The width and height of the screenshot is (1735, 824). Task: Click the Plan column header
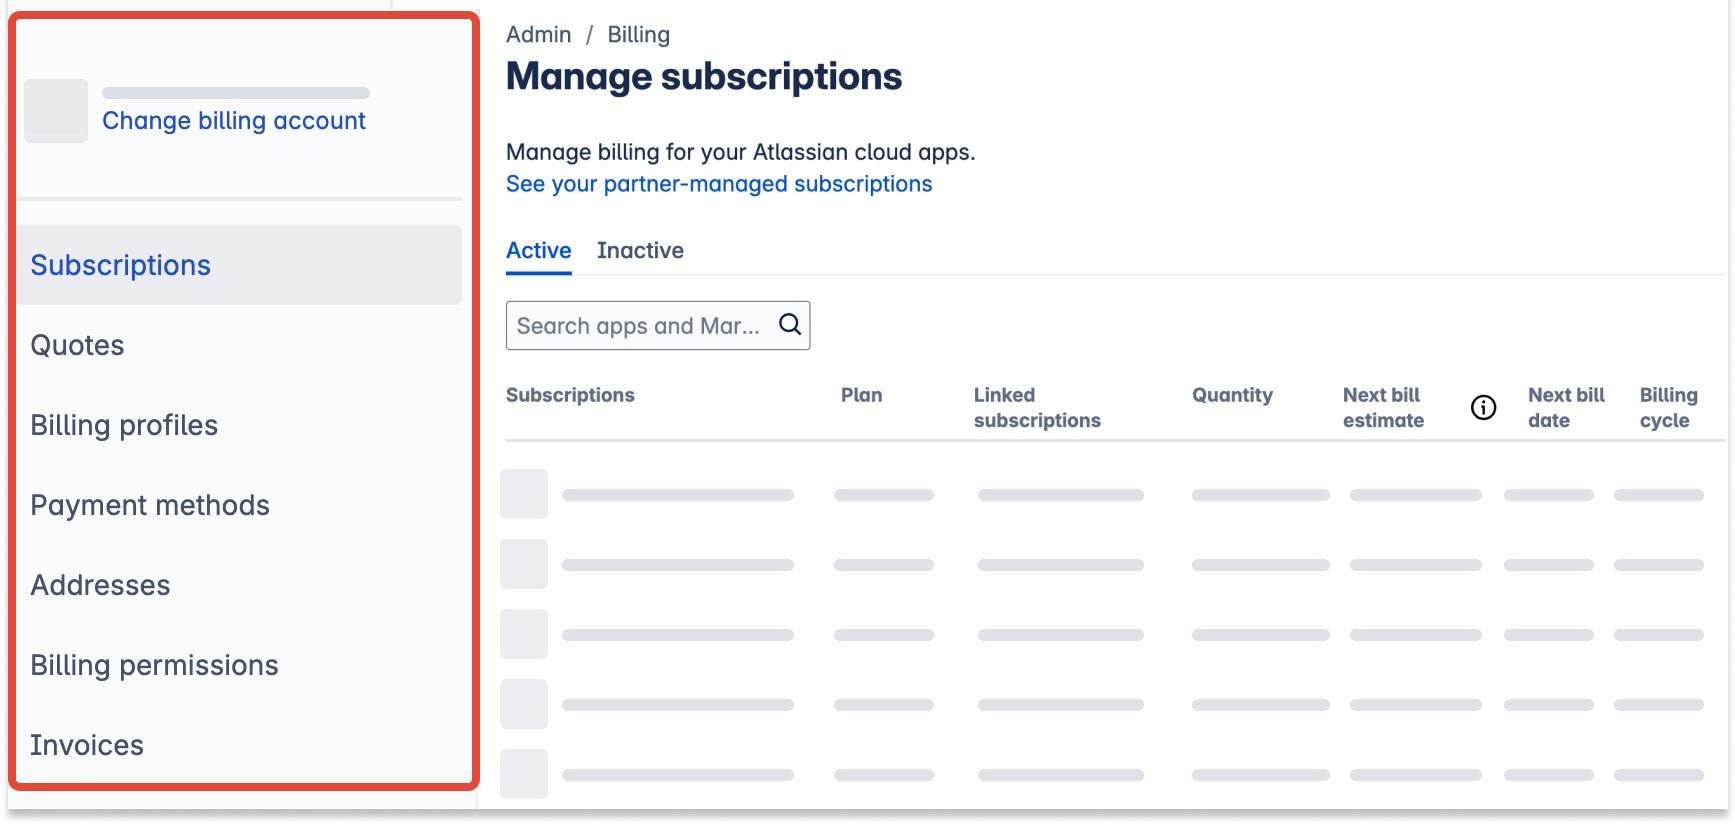[x=861, y=395]
